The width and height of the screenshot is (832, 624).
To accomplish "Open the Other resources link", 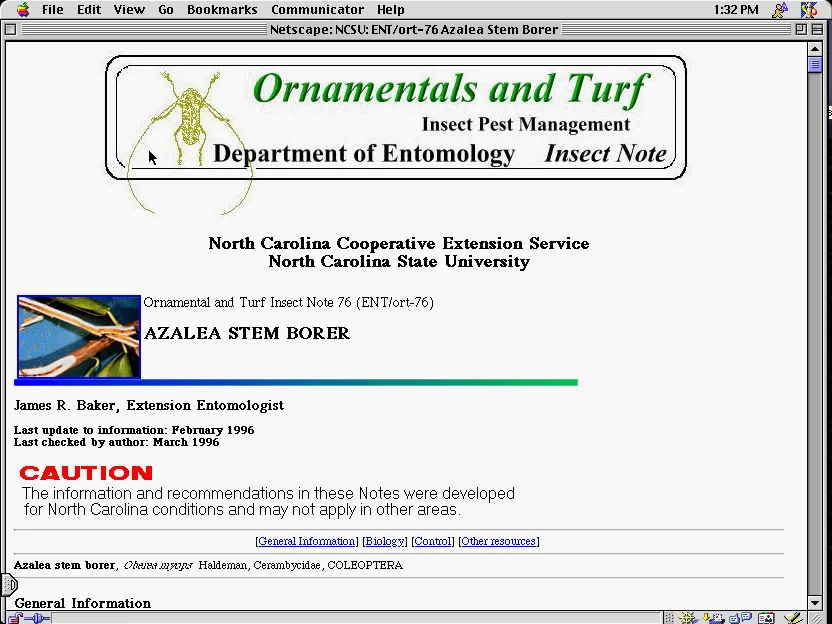I will point(498,541).
